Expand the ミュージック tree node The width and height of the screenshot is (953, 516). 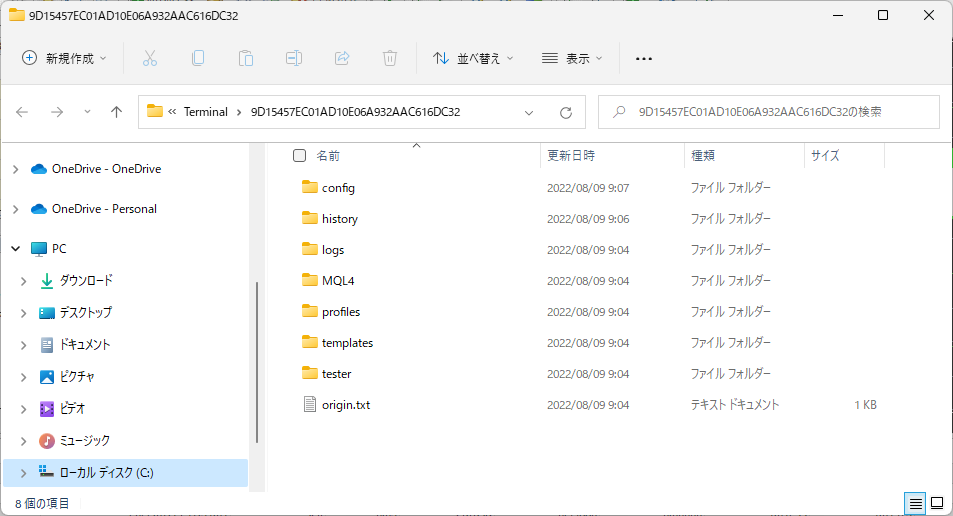(x=24, y=441)
